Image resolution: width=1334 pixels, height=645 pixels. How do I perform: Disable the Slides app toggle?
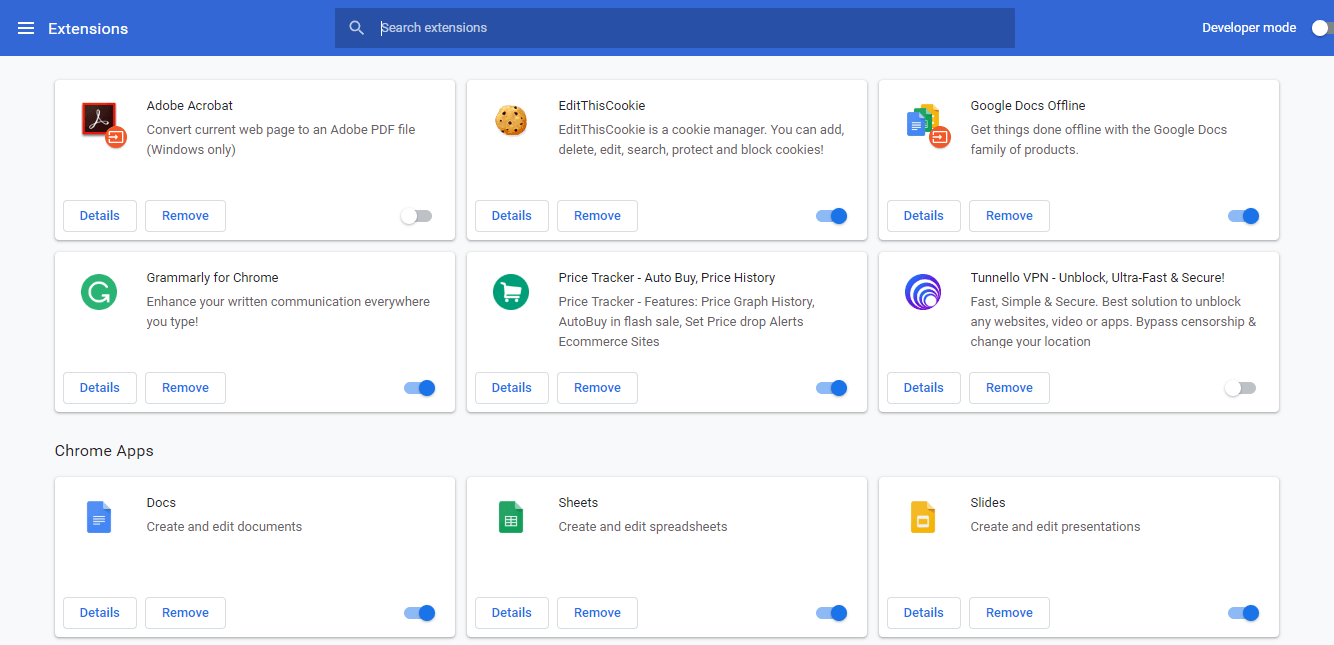tap(1244, 613)
